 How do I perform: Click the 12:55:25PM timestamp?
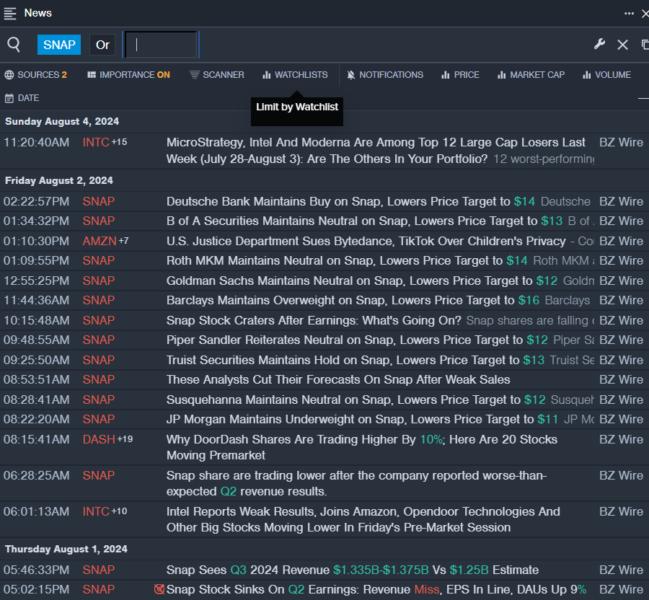pos(36,281)
